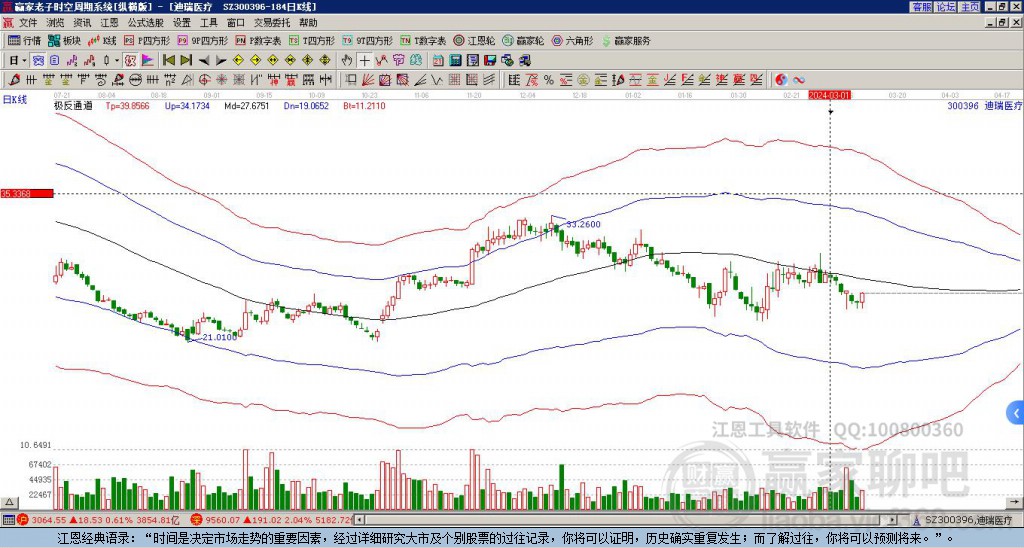Viewport: 1024px width, 548px height.
Task: Select the hand pan tool
Action: point(347,61)
